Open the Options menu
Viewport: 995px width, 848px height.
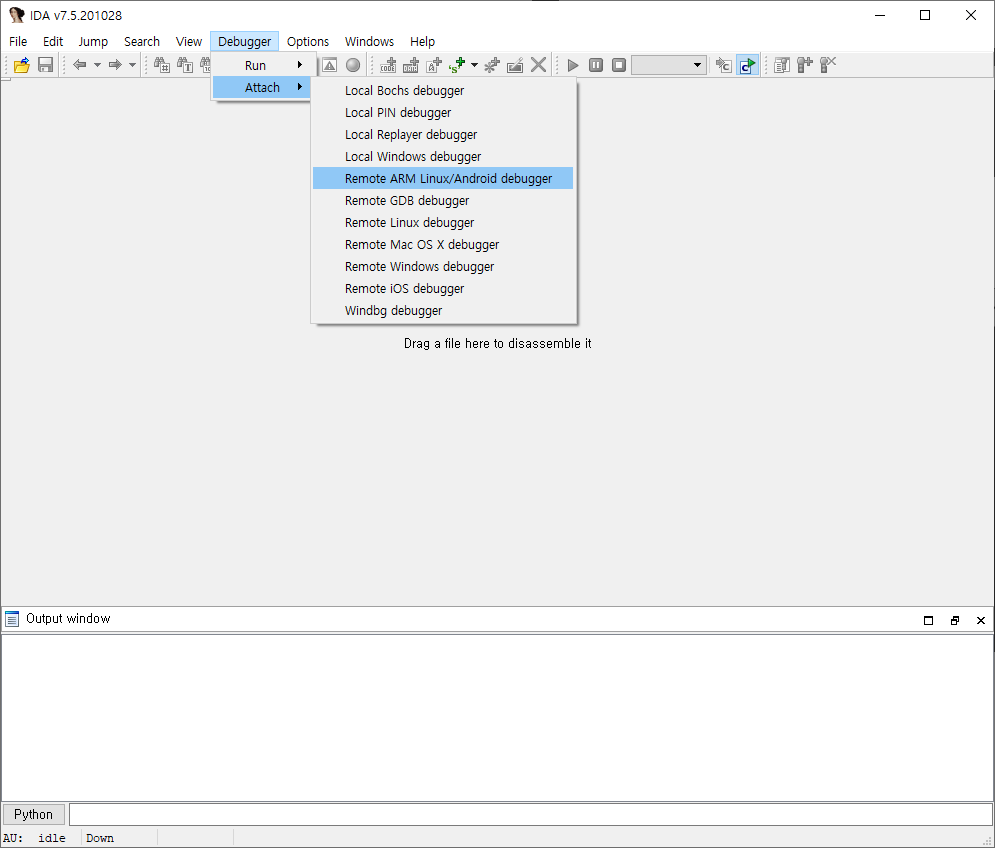click(308, 41)
